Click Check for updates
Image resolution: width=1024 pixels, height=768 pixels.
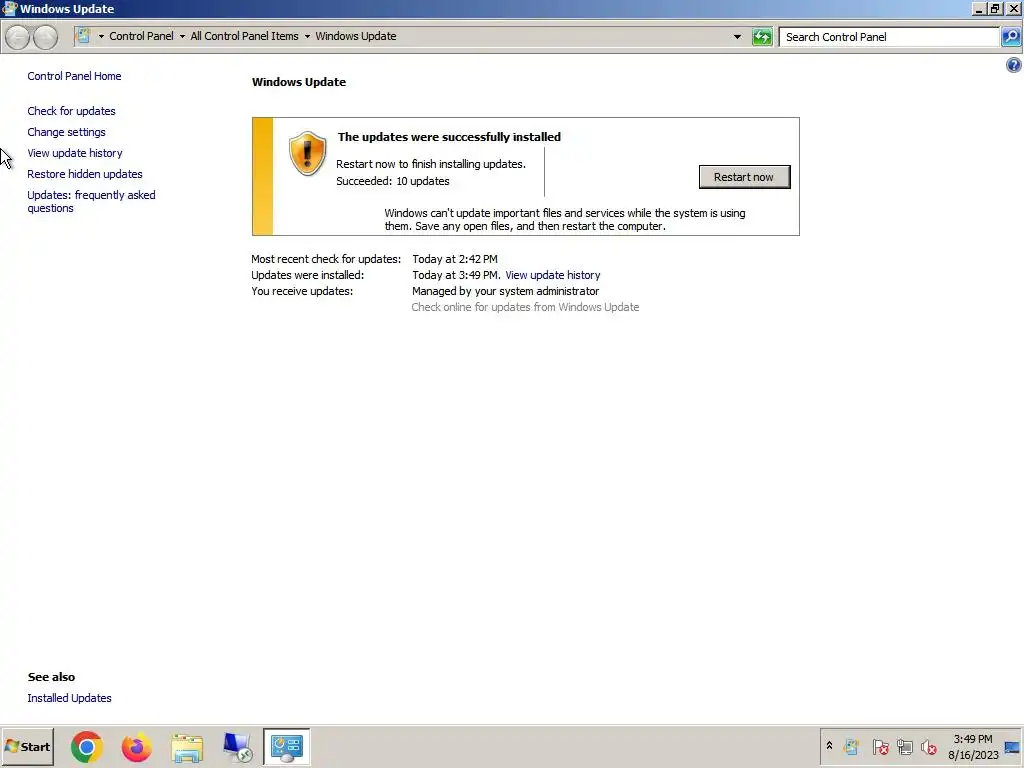pos(71,111)
